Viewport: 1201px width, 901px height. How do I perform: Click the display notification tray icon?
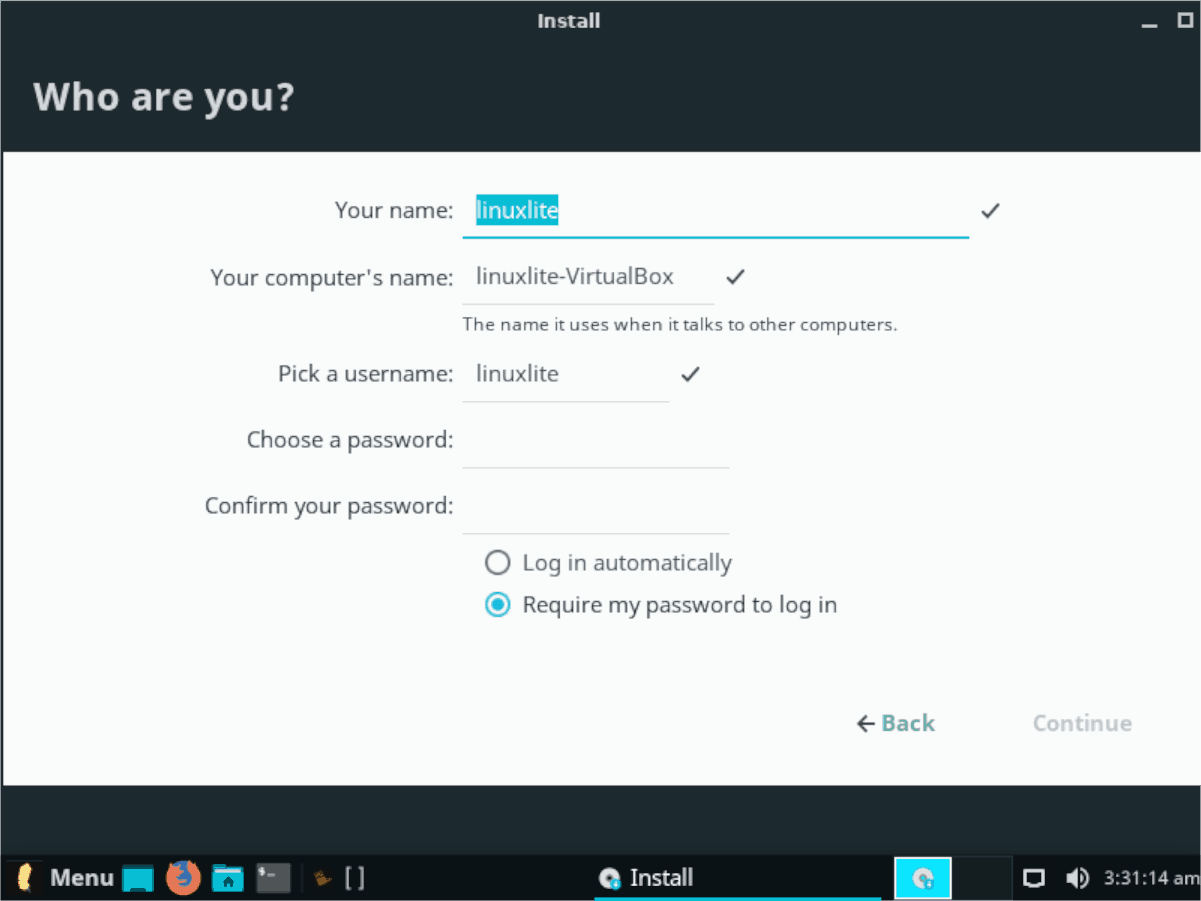(x=1034, y=879)
